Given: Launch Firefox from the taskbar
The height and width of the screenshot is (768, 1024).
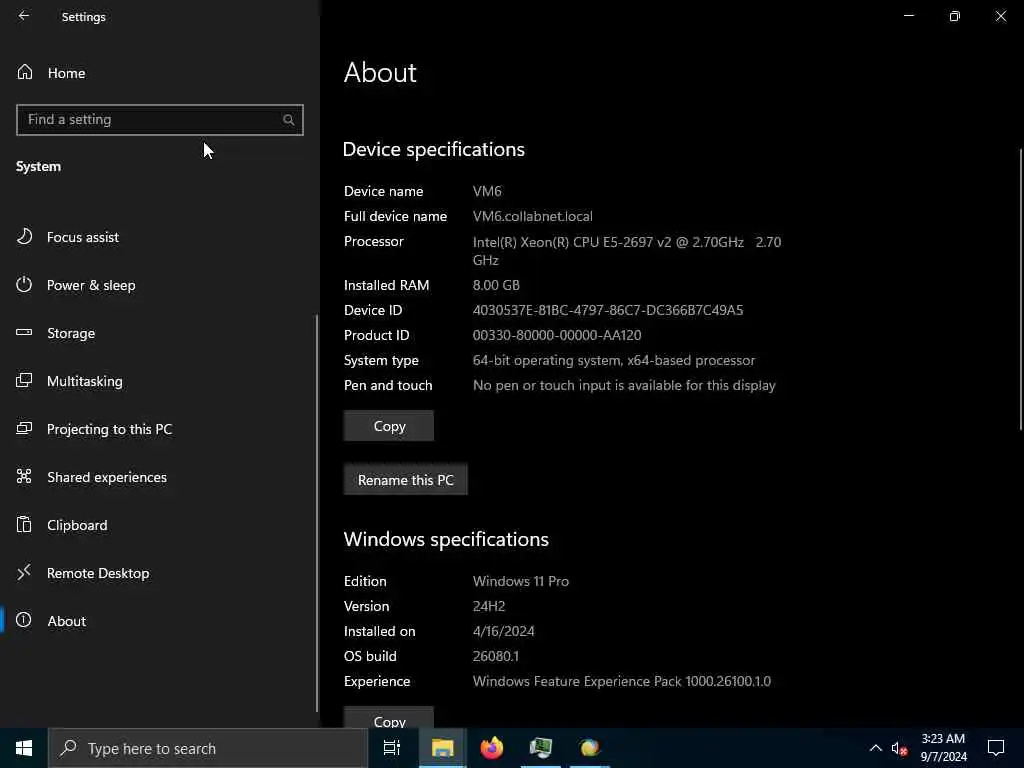Looking at the screenshot, I should coord(492,748).
